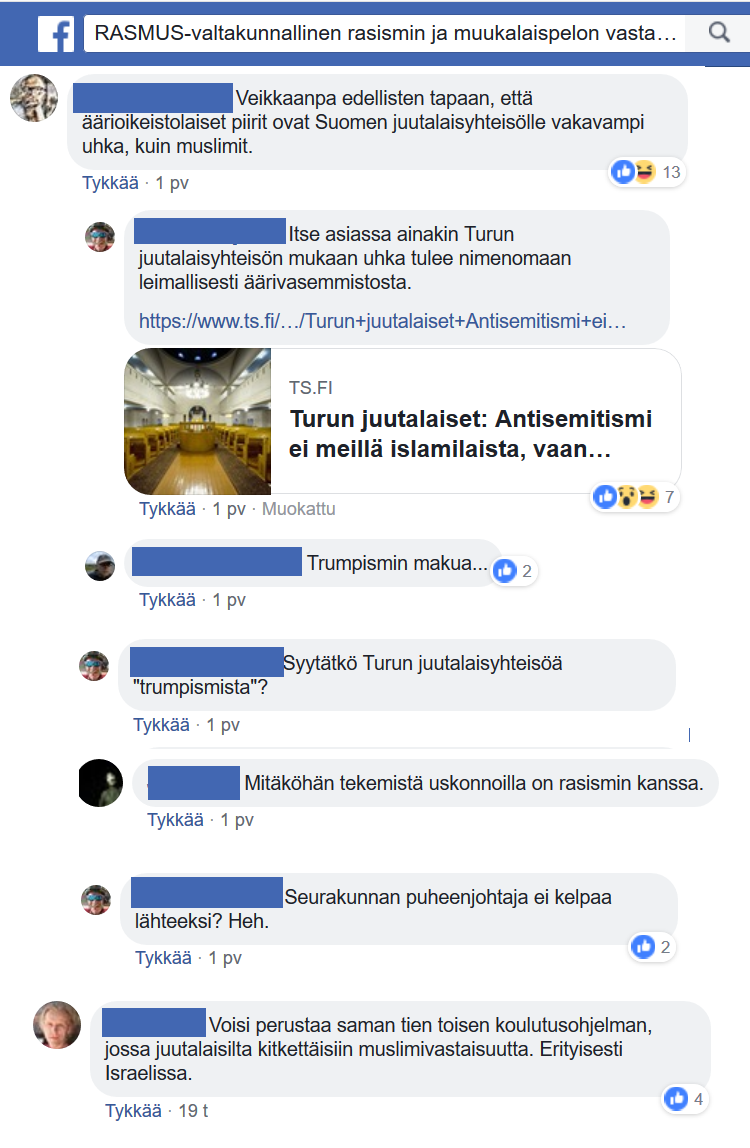
Task: Open like count on Trumpismin makua comment
Action: pyautogui.click(x=513, y=570)
